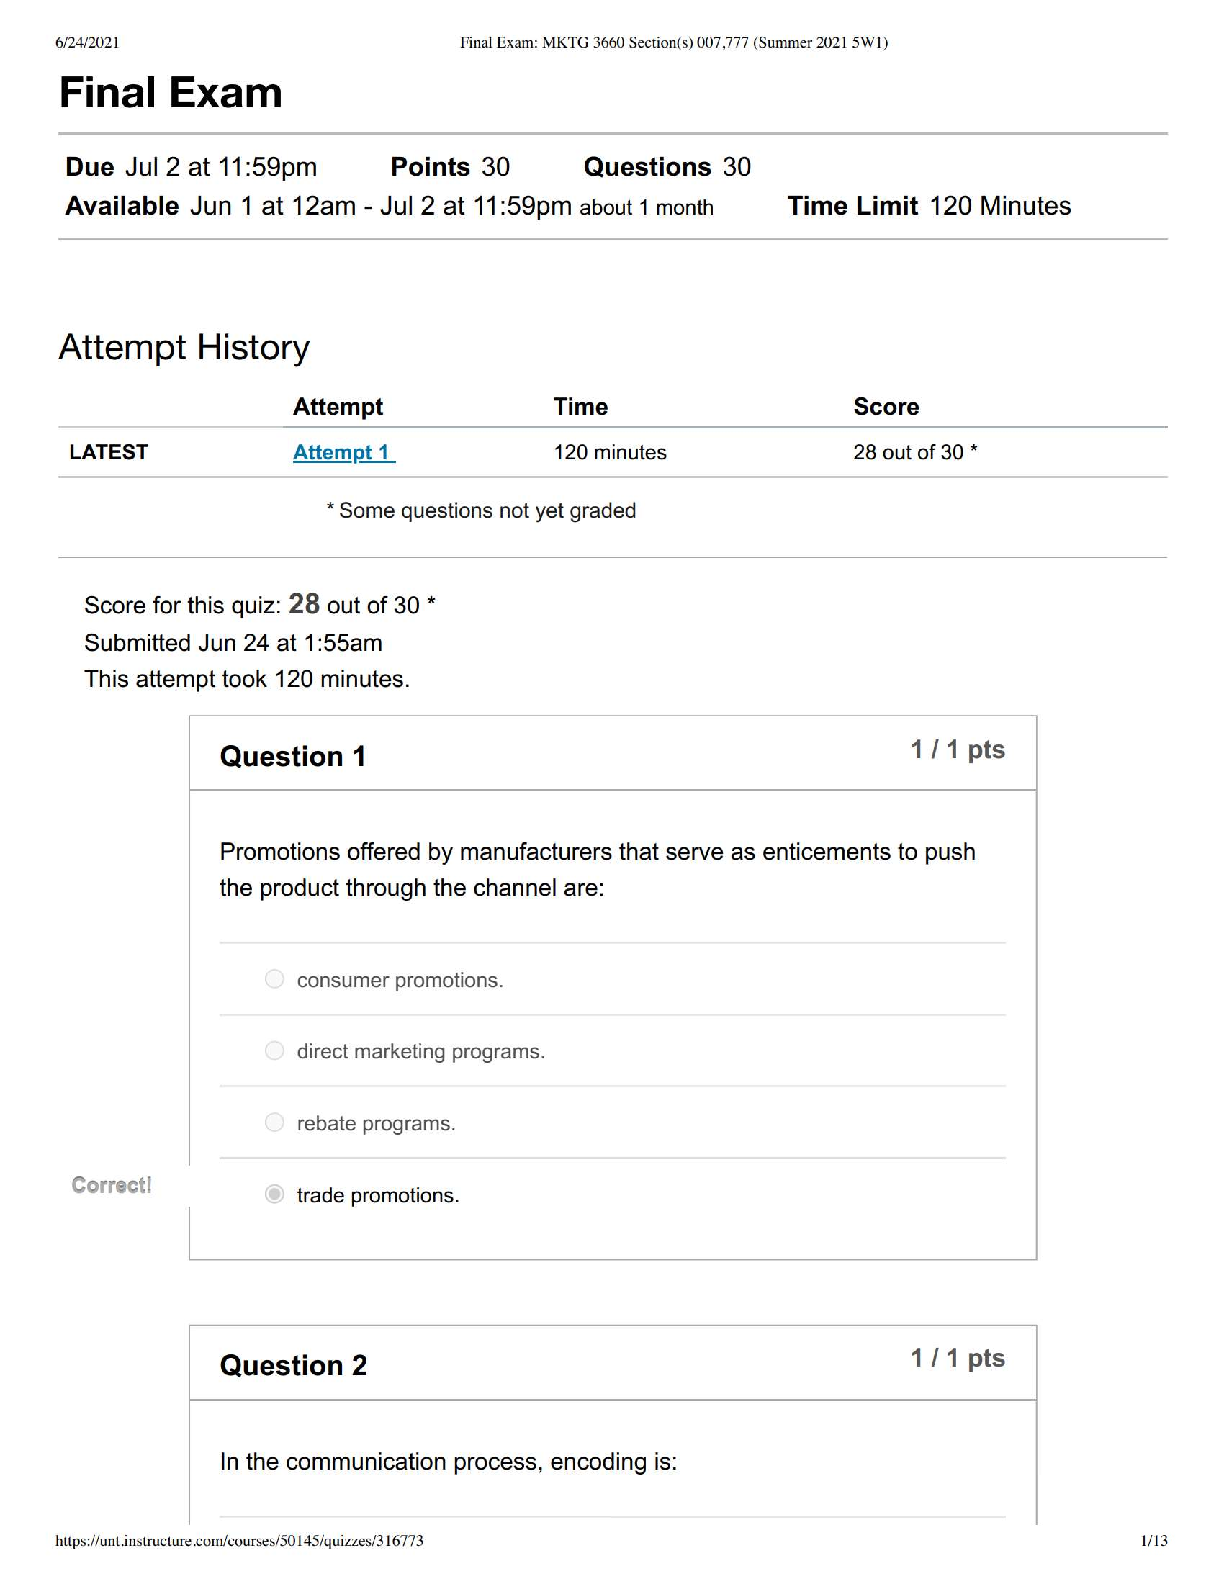Click the "Attempt History" heading
Image resolution: width=1224 pixels, height=1584 pixels.
pyautogui.click(x=184, y=347)
